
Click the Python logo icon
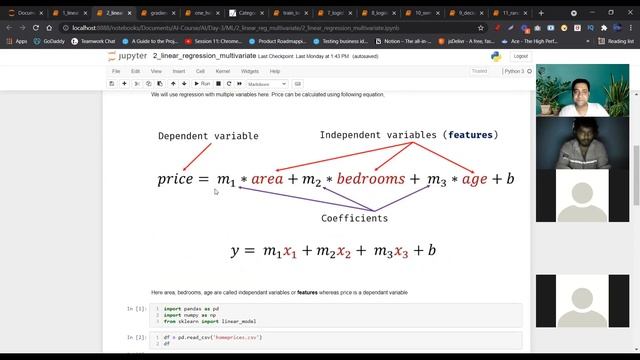(x=496, y=56)
